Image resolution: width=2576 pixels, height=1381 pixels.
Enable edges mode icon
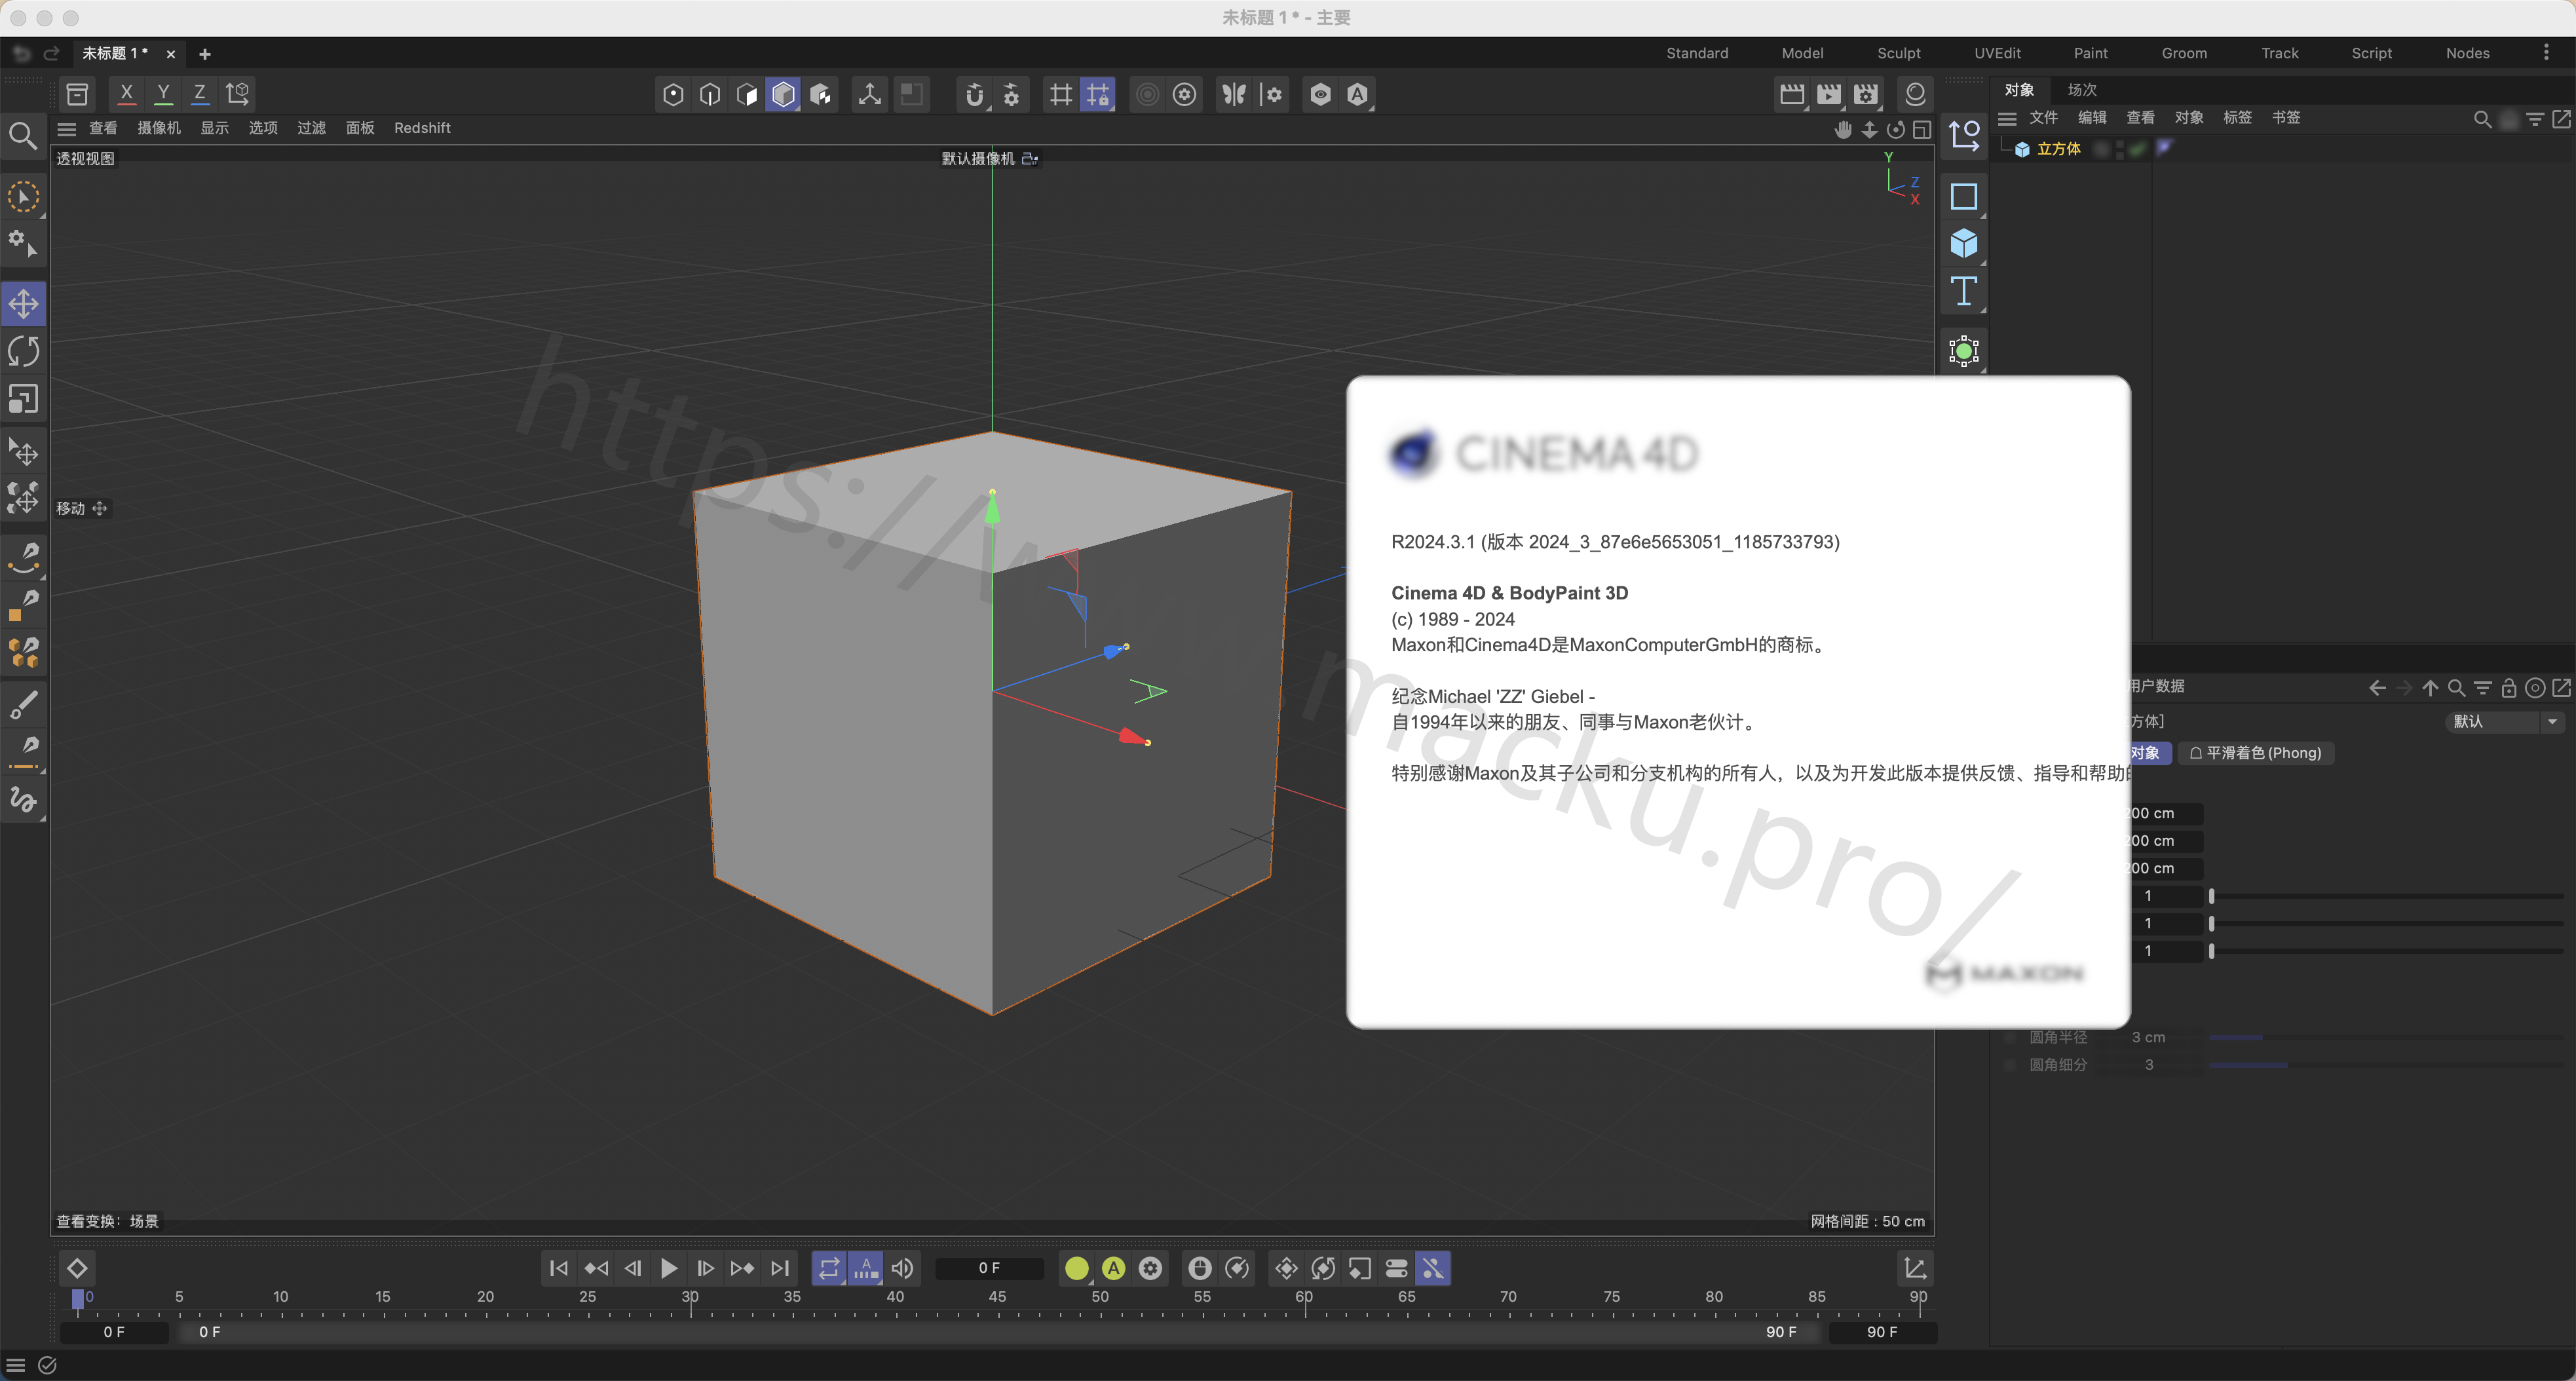(x=710, y=94)
